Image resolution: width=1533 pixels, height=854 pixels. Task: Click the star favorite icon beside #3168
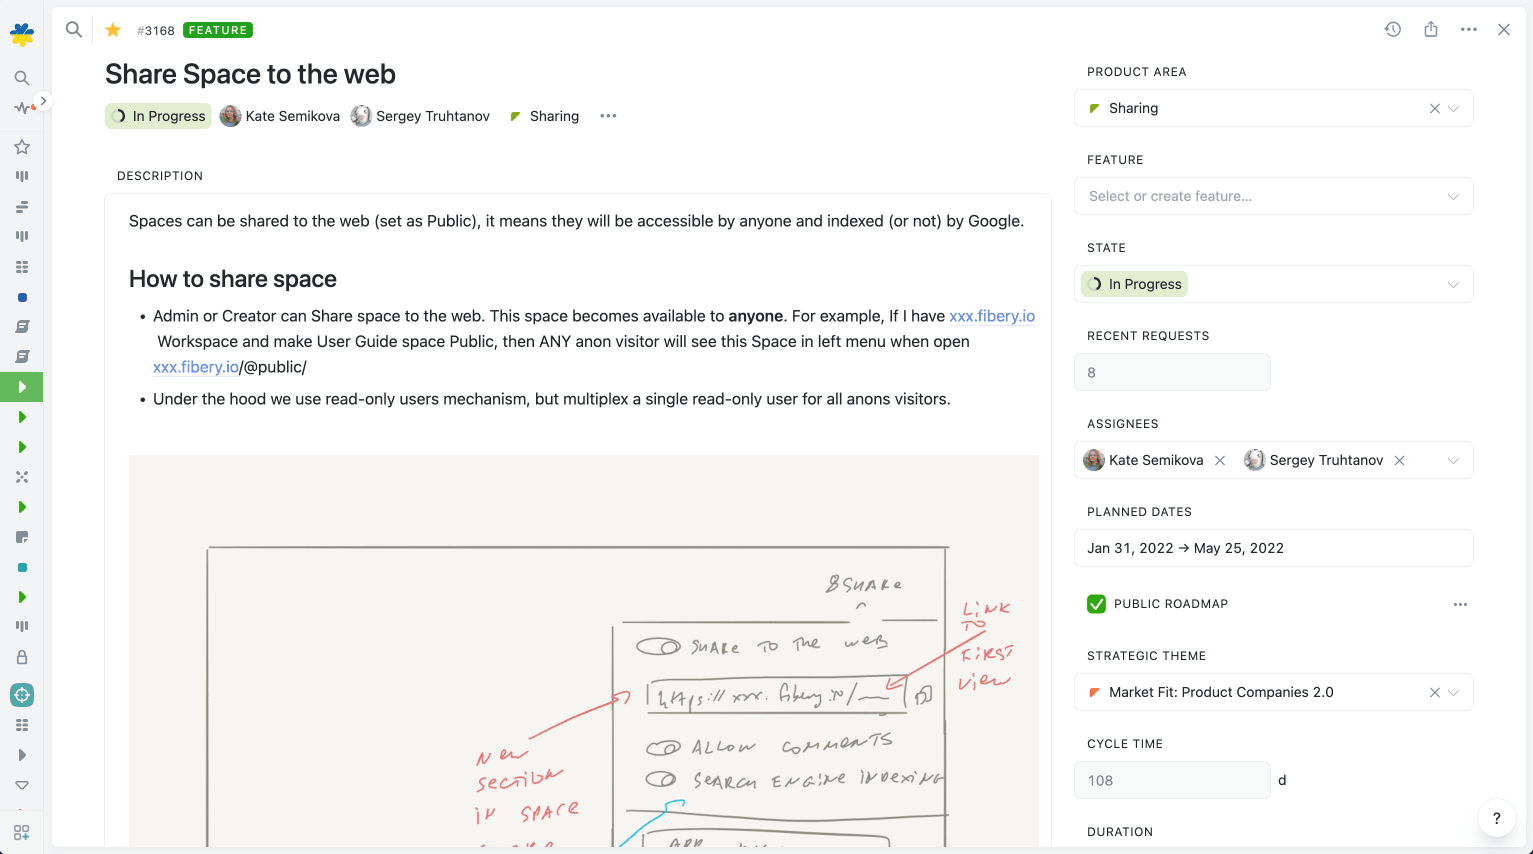tap(113, 30)
